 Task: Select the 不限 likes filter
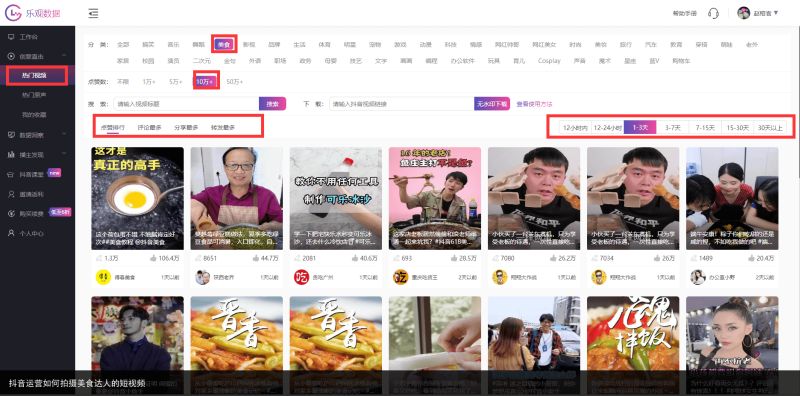point(122,81)
